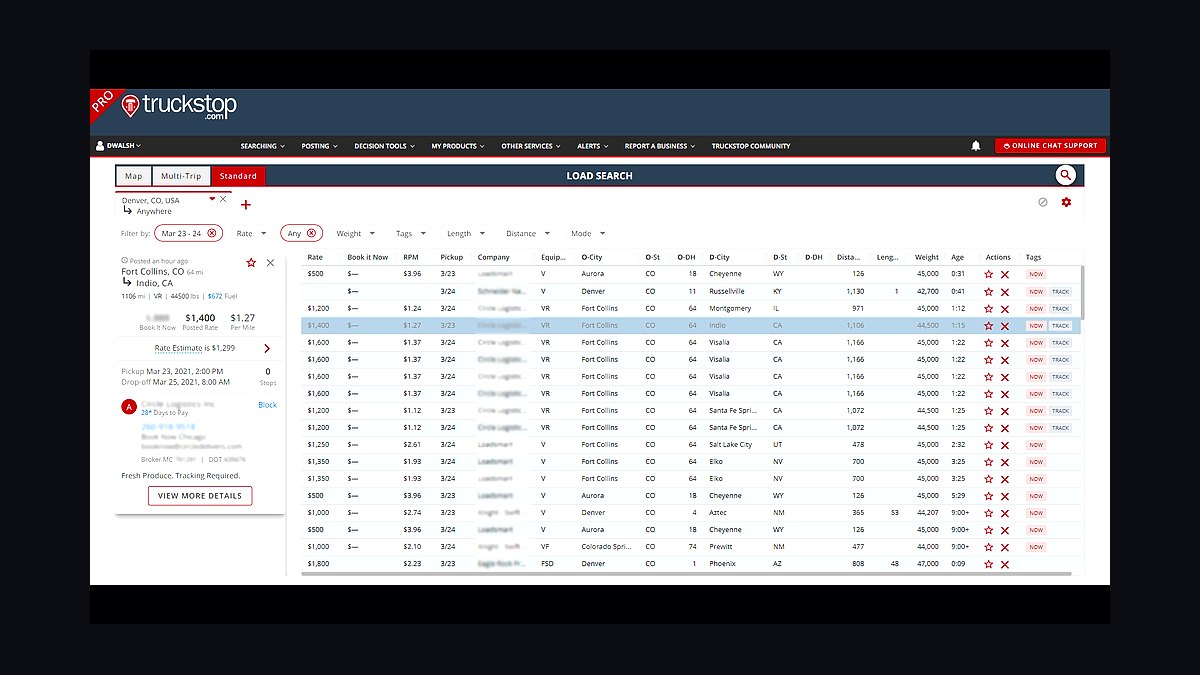The image size is (1200, 675).
Task: Close the Denver, CO search tab with its X
Action: 223,199
